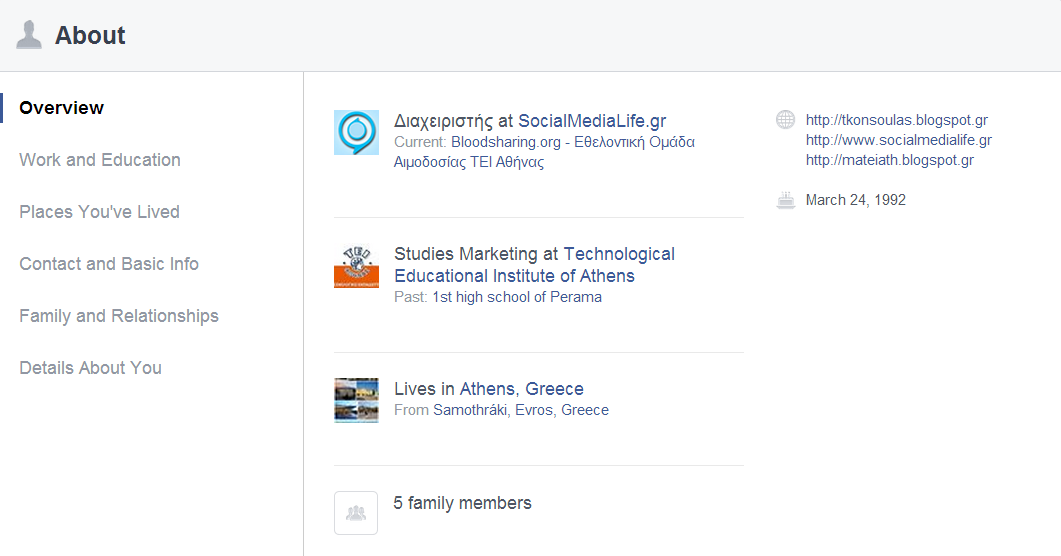
Task: Switch to Work and Education section
Action: [100, 160]
